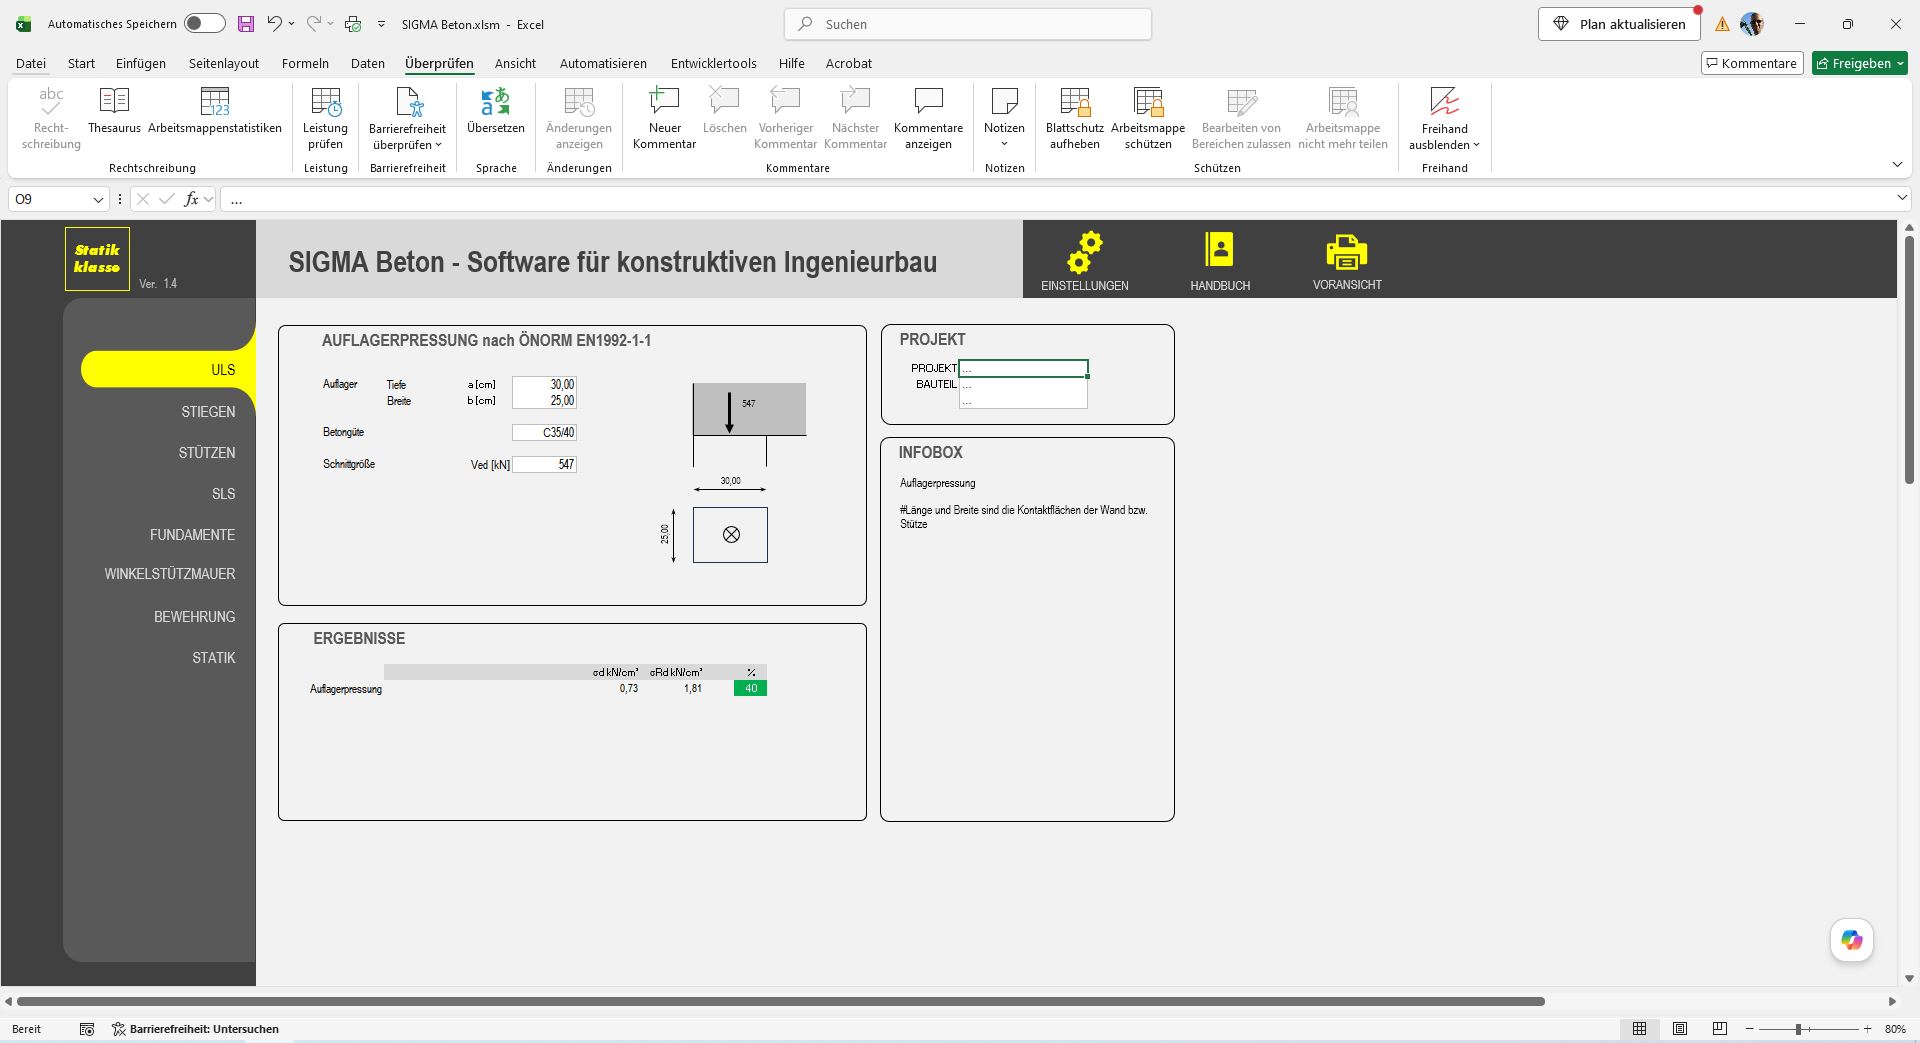Image resolution: width=1920 pixels, height=1043 pixels.
Task: Save the workbook with the disk icon
Action: 246,24
